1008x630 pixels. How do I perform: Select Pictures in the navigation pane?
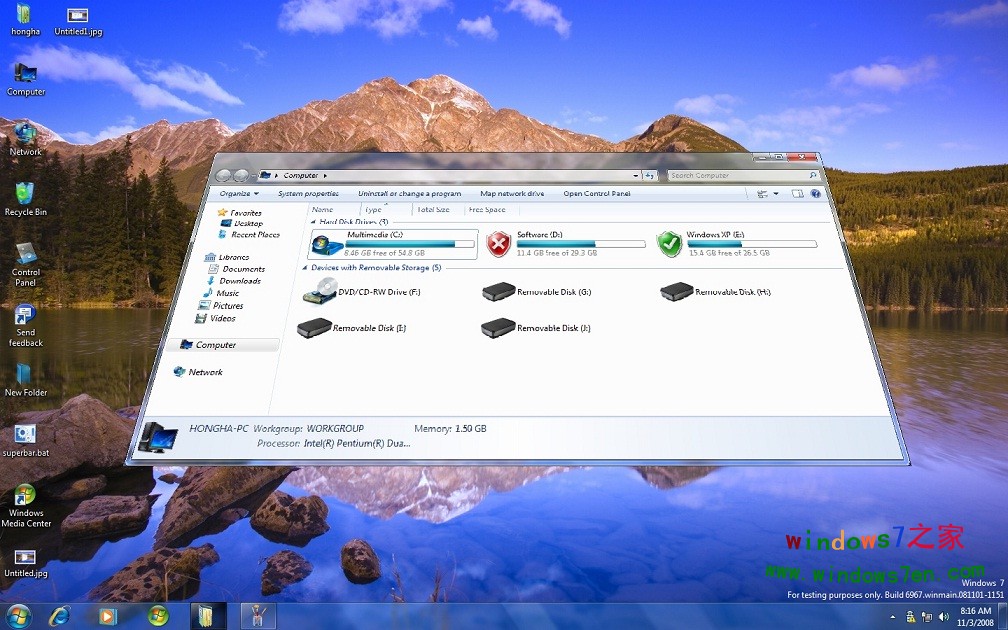[x=243, y=305]
